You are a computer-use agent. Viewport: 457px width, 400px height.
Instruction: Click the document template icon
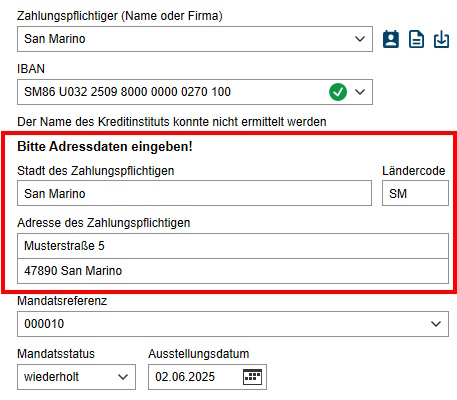point(416,39)
